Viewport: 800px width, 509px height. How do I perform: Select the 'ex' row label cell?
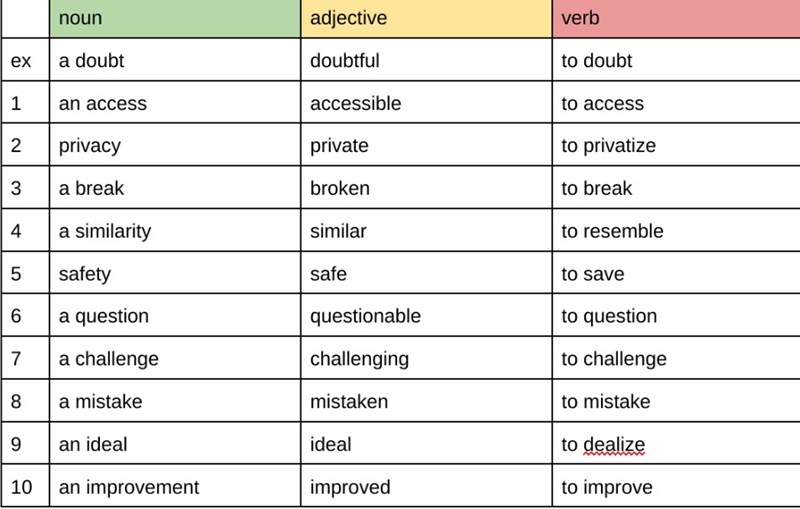pos(21,61)
